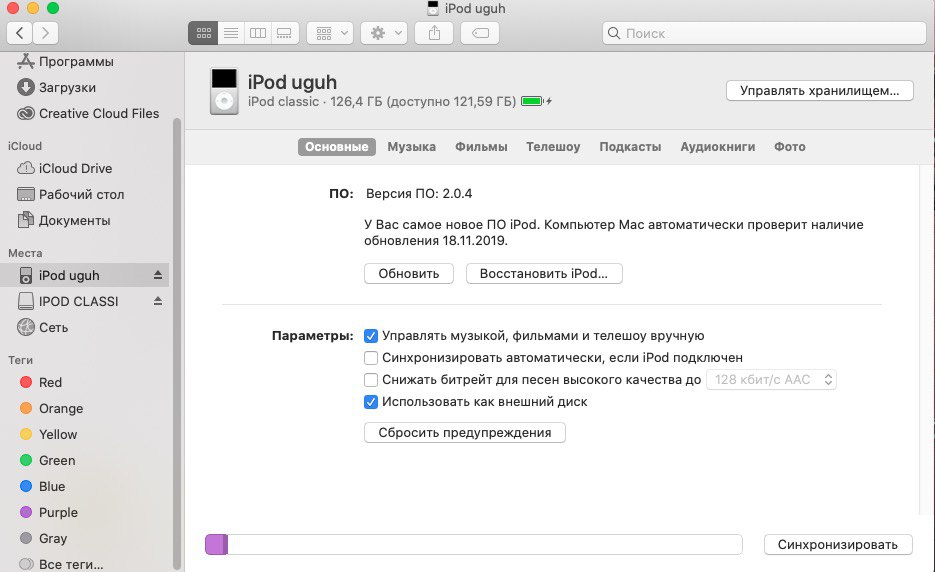Switch to the Фото tab
The height and width of the screenshot is (572, 935).
point(790,147)
